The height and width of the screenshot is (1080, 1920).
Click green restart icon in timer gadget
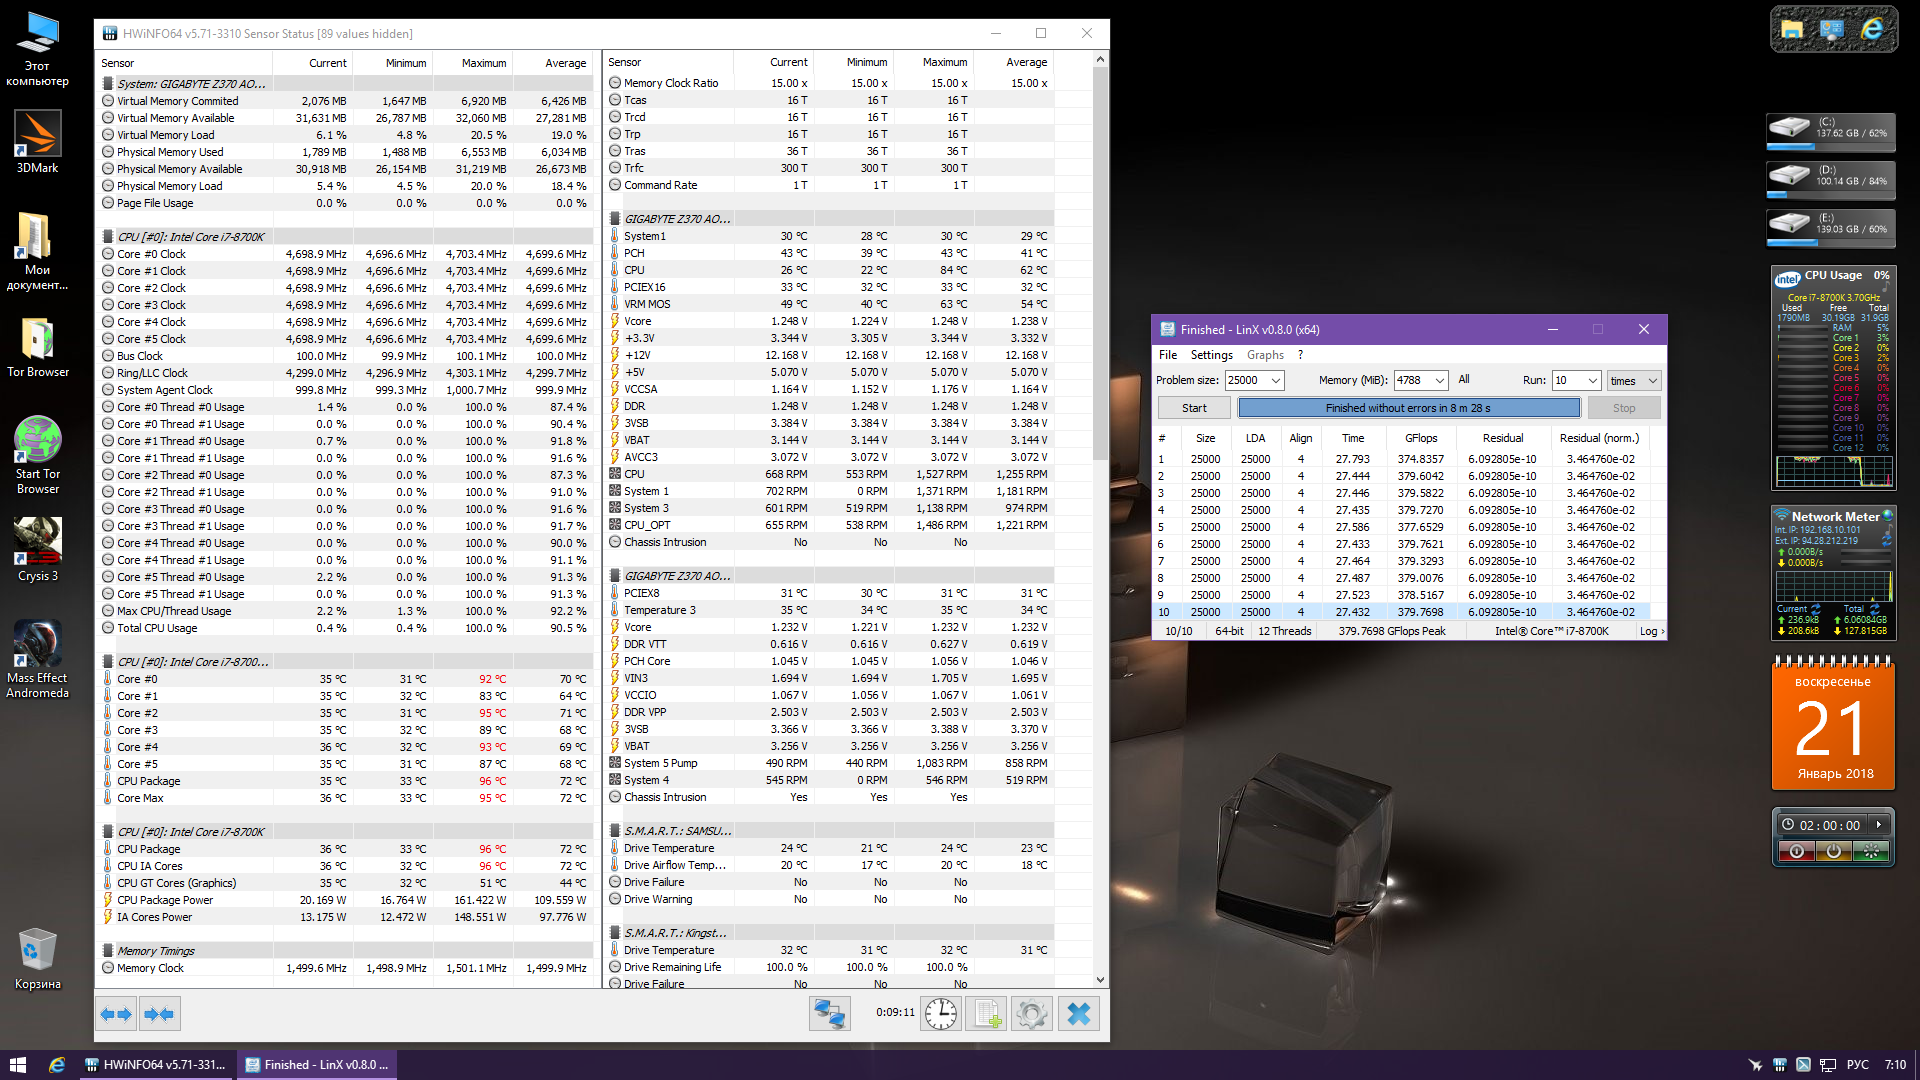pyautogui.click(x=1870, y=851)
